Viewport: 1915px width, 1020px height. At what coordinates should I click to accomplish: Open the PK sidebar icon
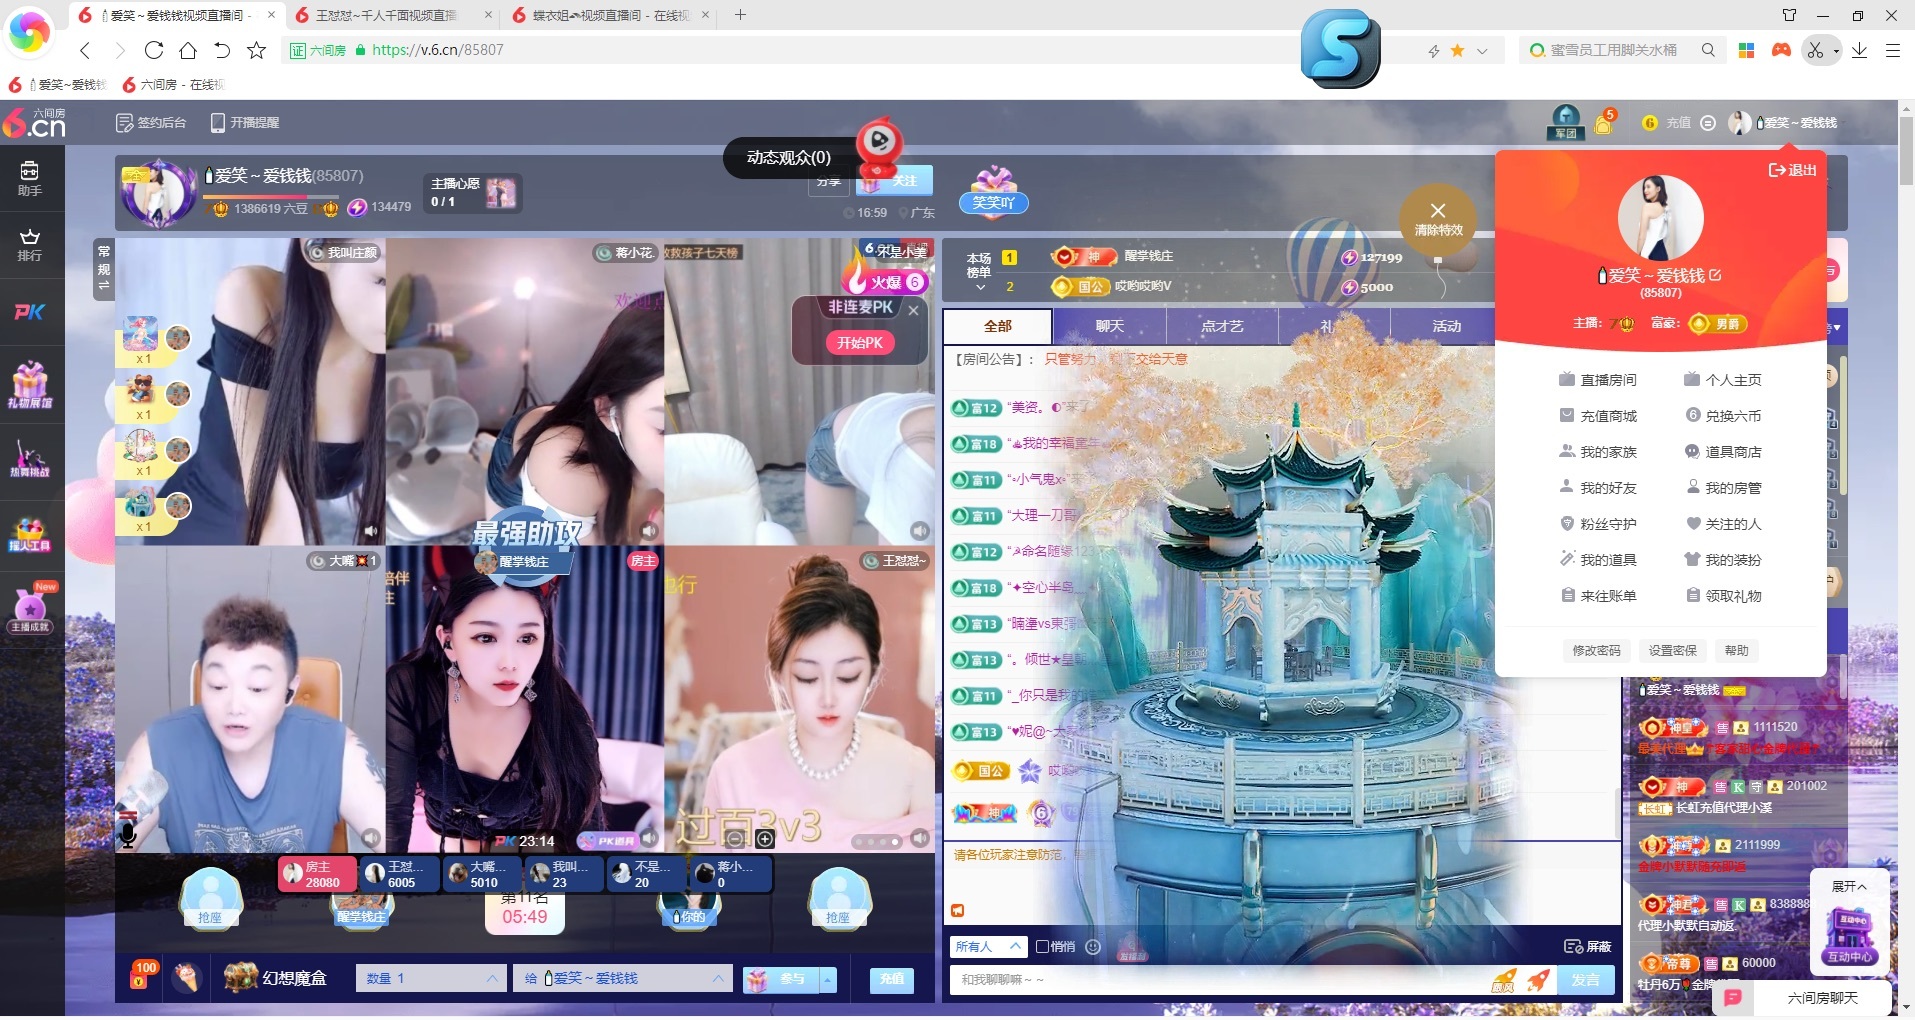click(30, 312)
